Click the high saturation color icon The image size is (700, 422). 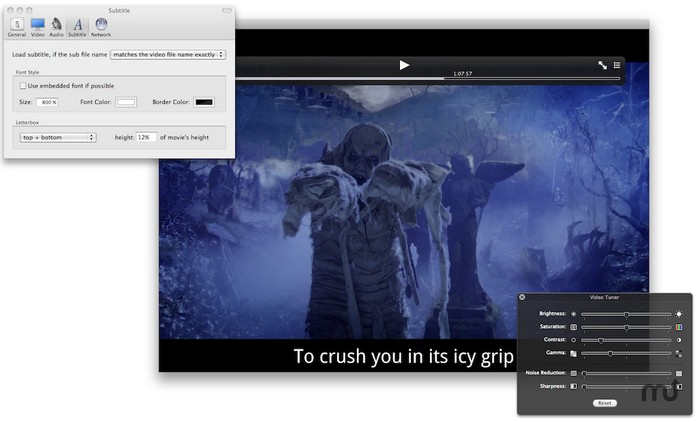click(x=679, y=327)
